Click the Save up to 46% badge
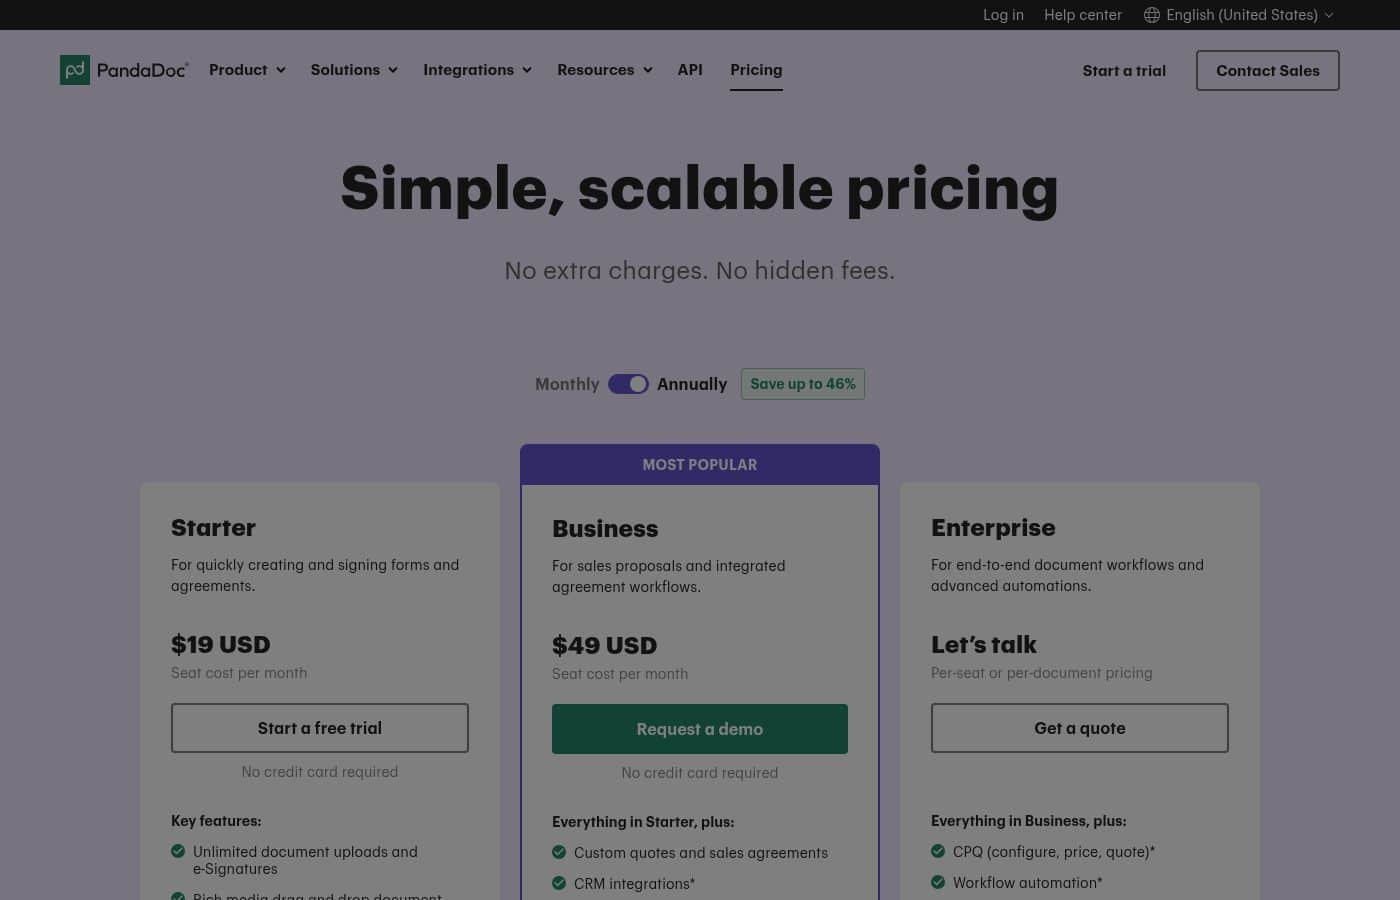The width and height of the screenshot is (1400, 900). pos(803,384)
